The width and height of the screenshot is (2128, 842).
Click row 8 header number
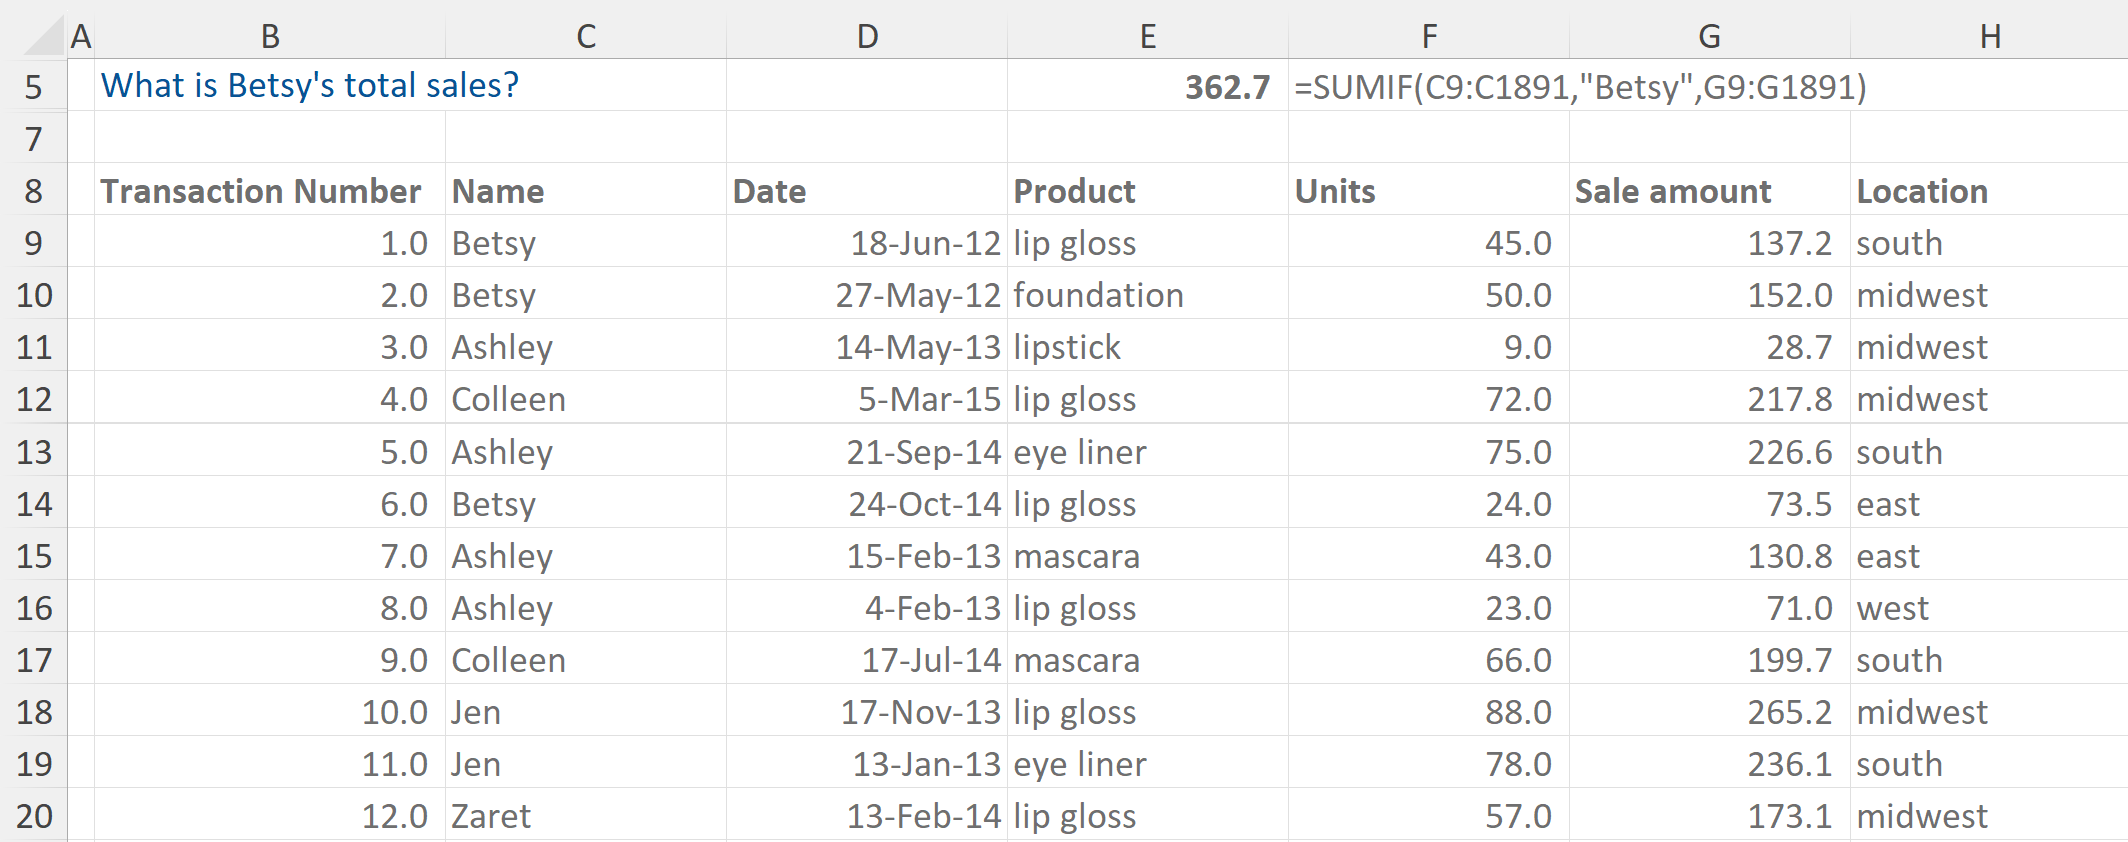(34, 191)
